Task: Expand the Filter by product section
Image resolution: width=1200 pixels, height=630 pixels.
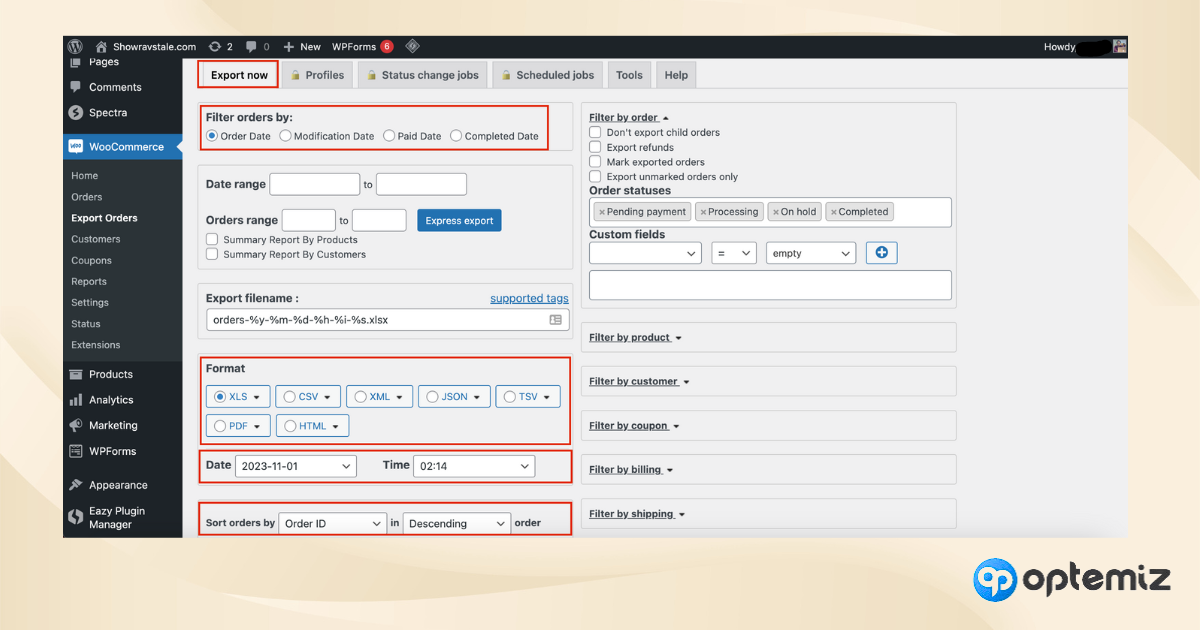Action: coord(635,338)
